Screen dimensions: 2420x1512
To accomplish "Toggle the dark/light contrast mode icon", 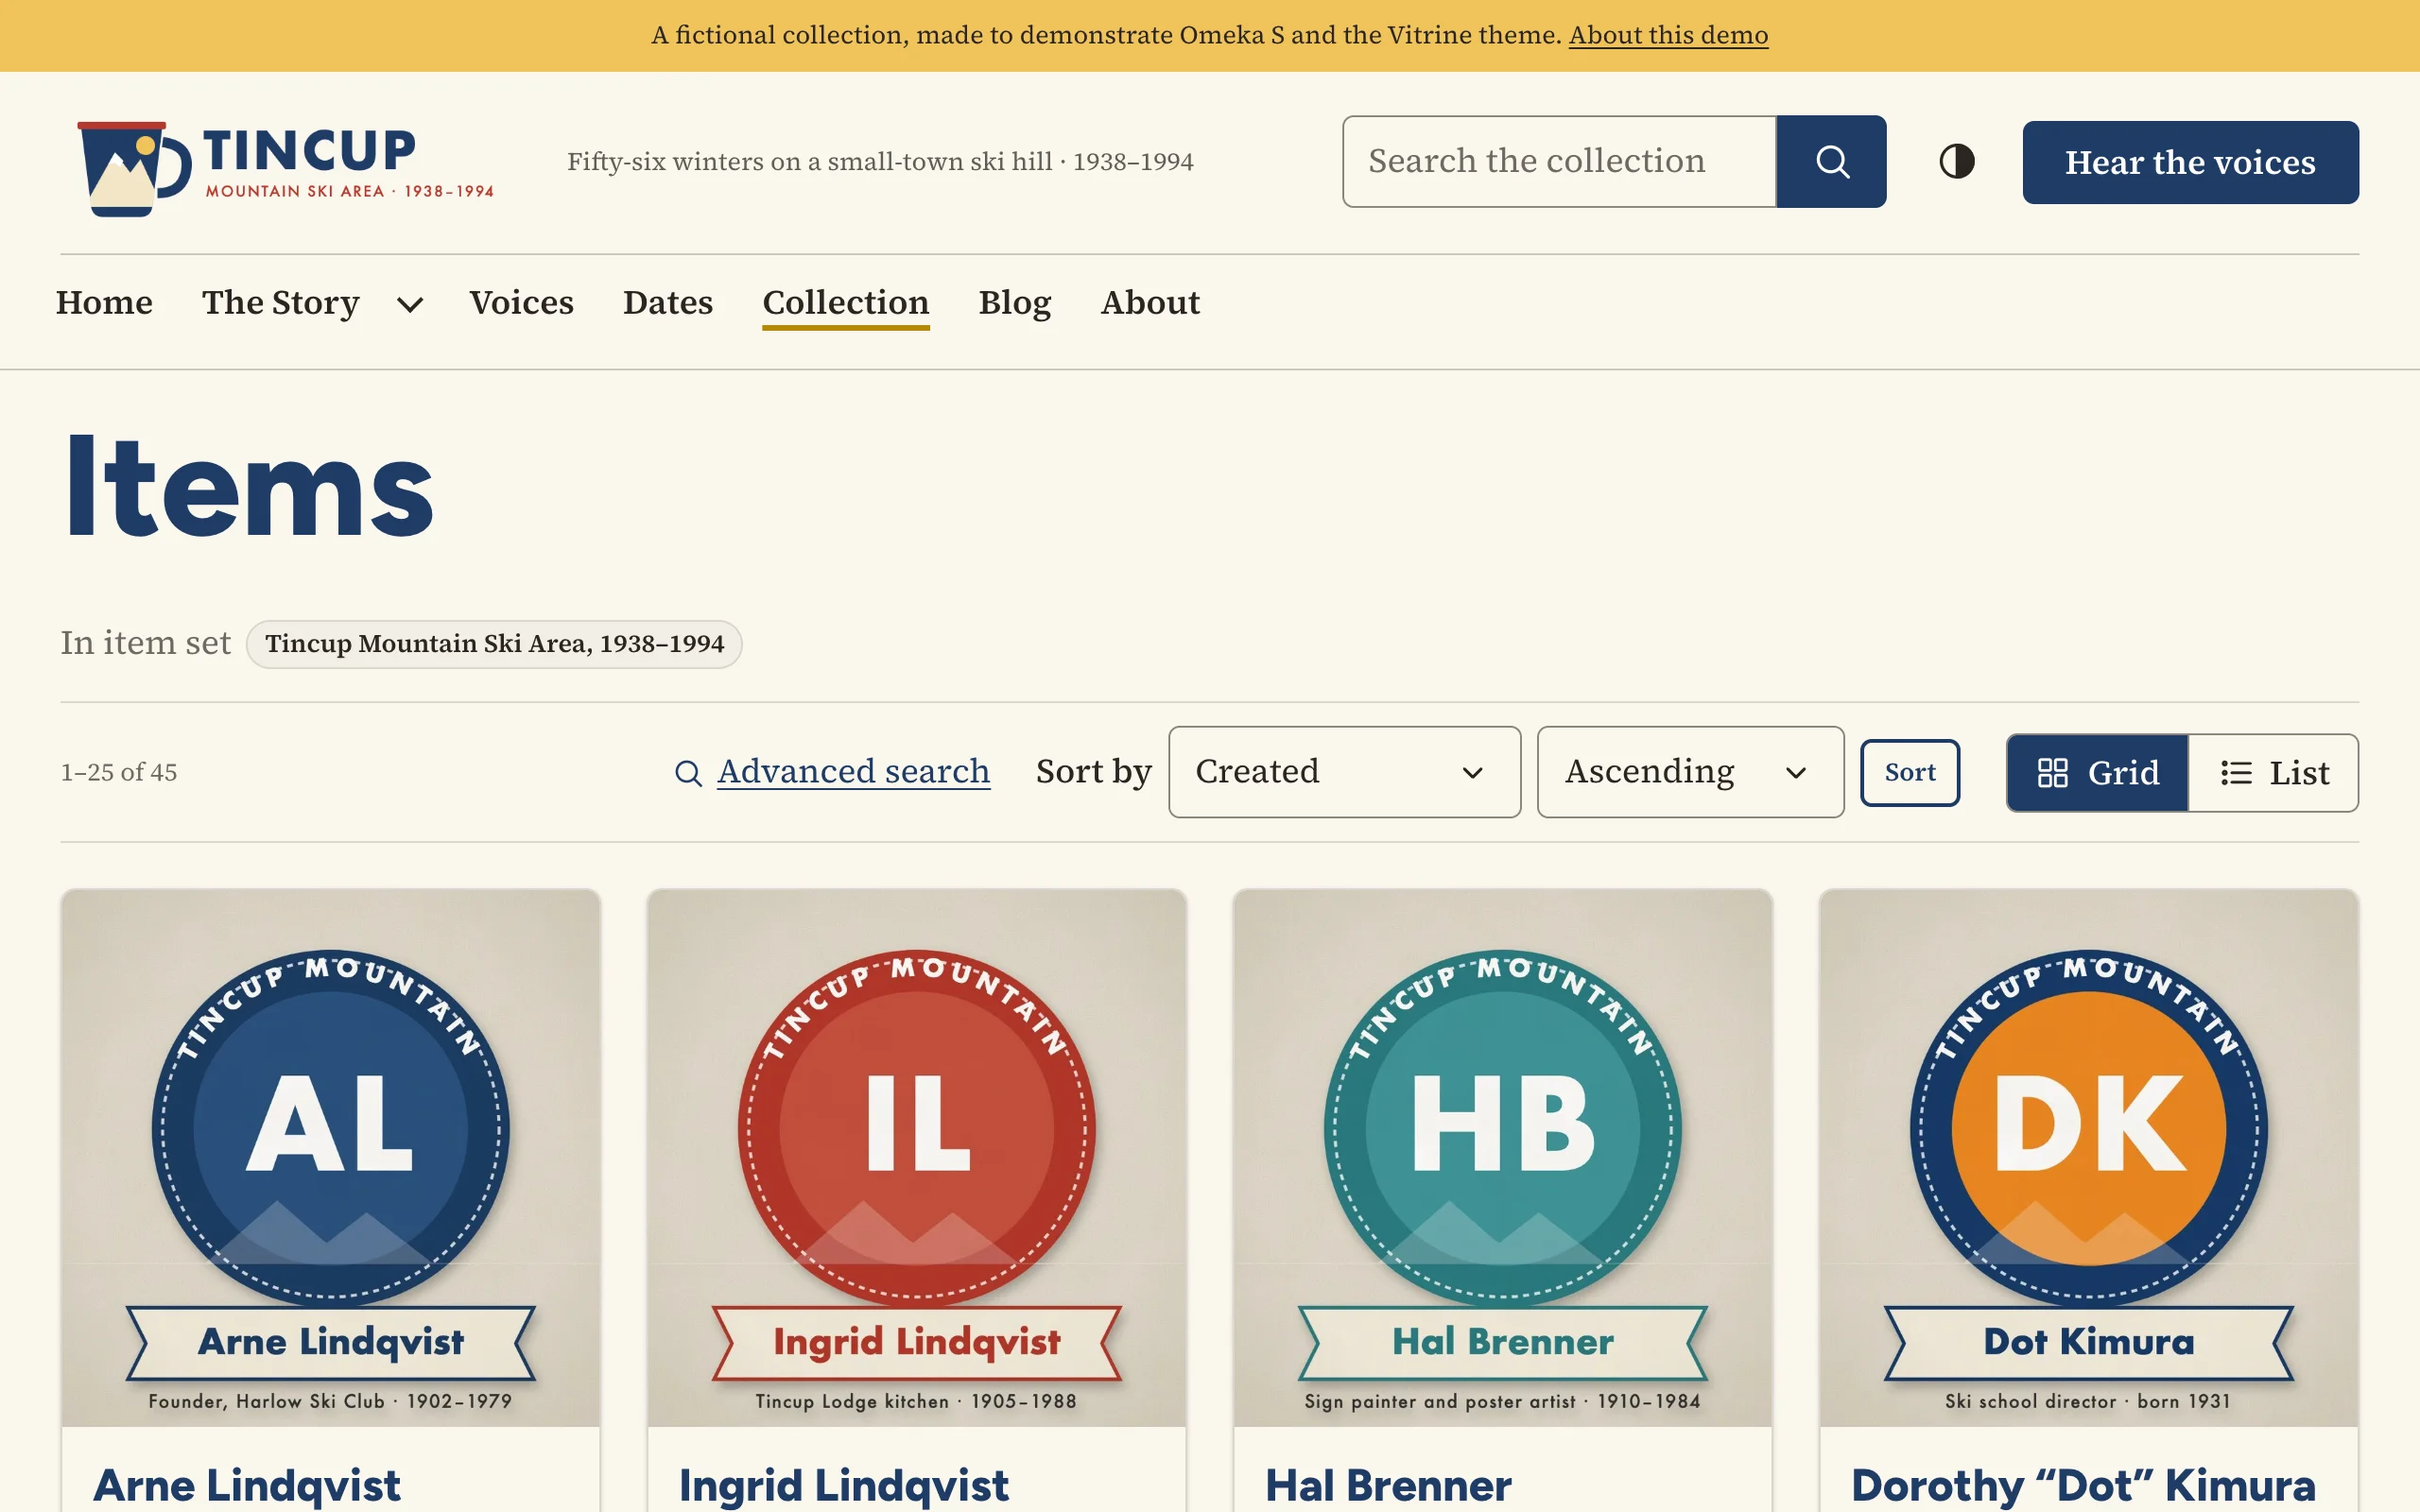I will [1957, 161].
